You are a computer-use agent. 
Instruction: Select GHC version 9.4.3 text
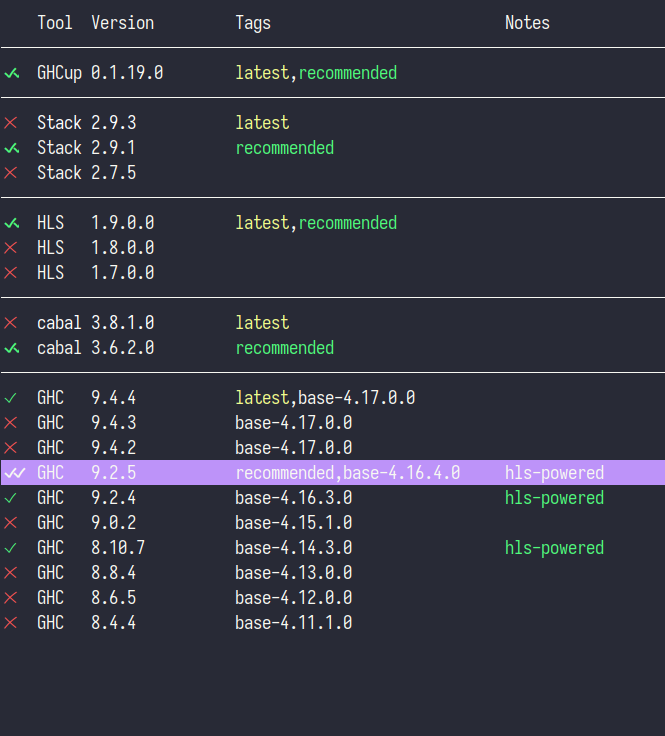[114, 422]
